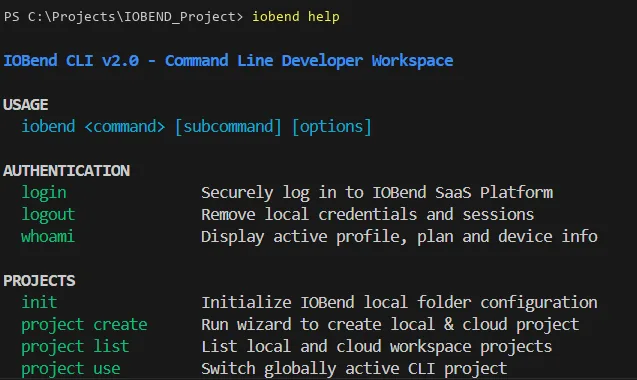Screen dimensions: 637x380
Task: Click 'List local and cloud workspace projects'
Action: (377, 347)
